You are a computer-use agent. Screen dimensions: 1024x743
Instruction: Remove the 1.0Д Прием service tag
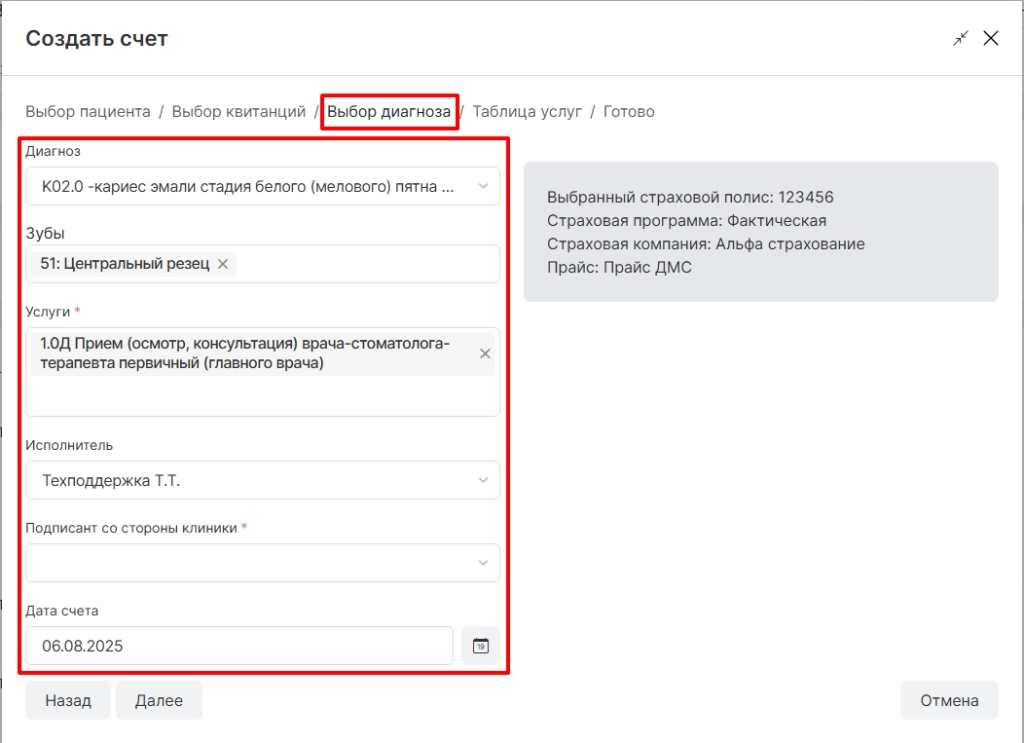click(485, 354)
